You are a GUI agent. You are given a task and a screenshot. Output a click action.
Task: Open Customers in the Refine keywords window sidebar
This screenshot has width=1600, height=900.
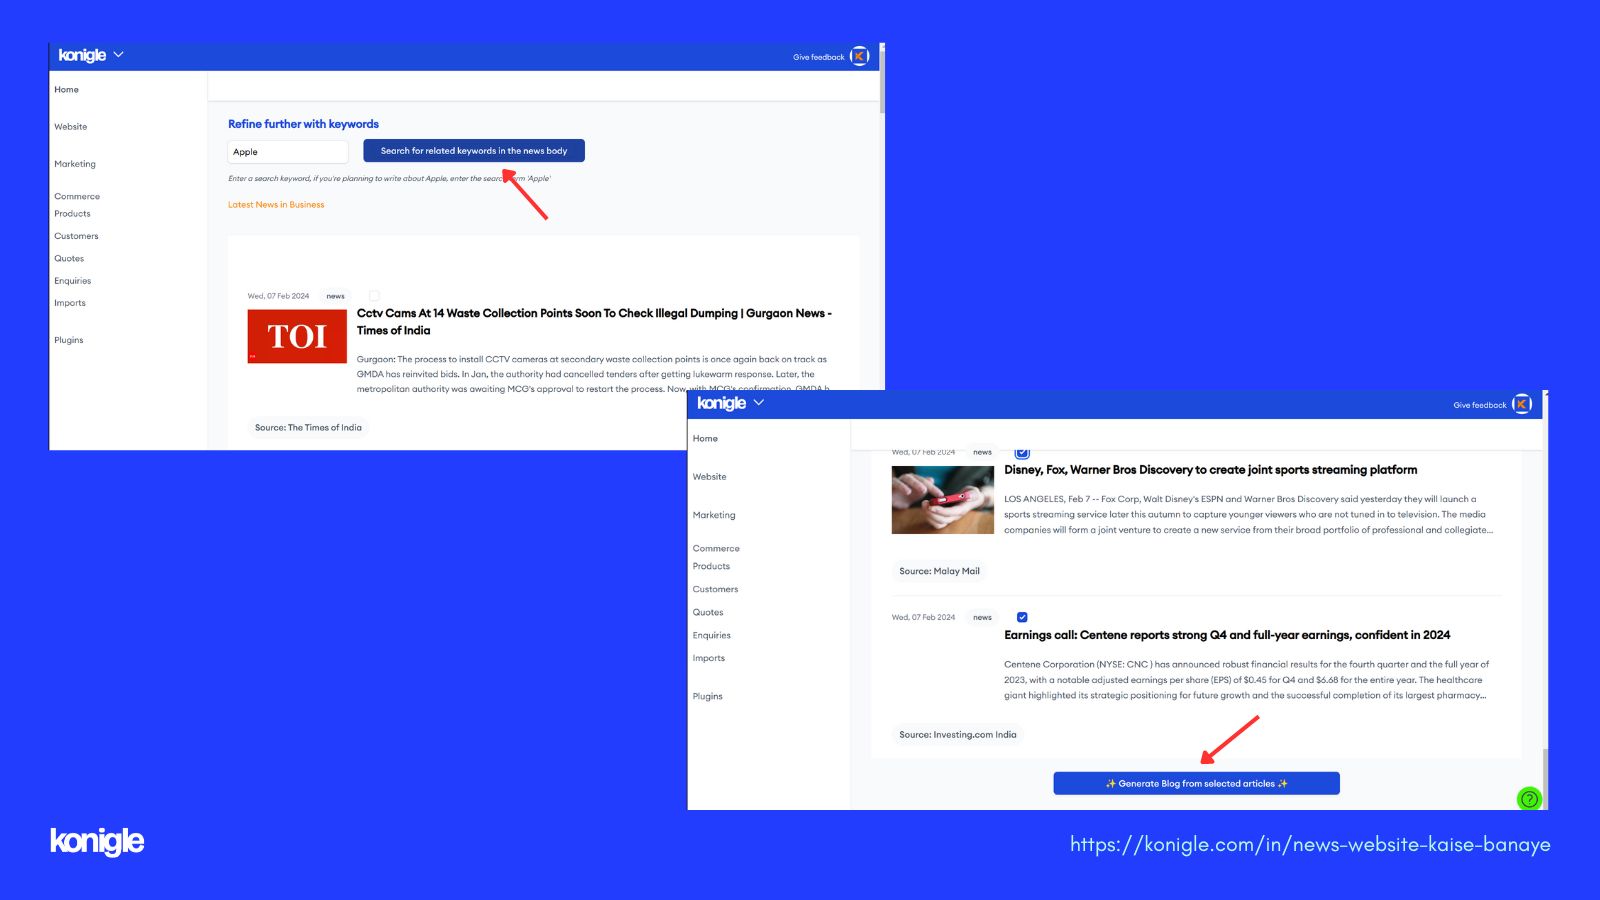point(76,236)
